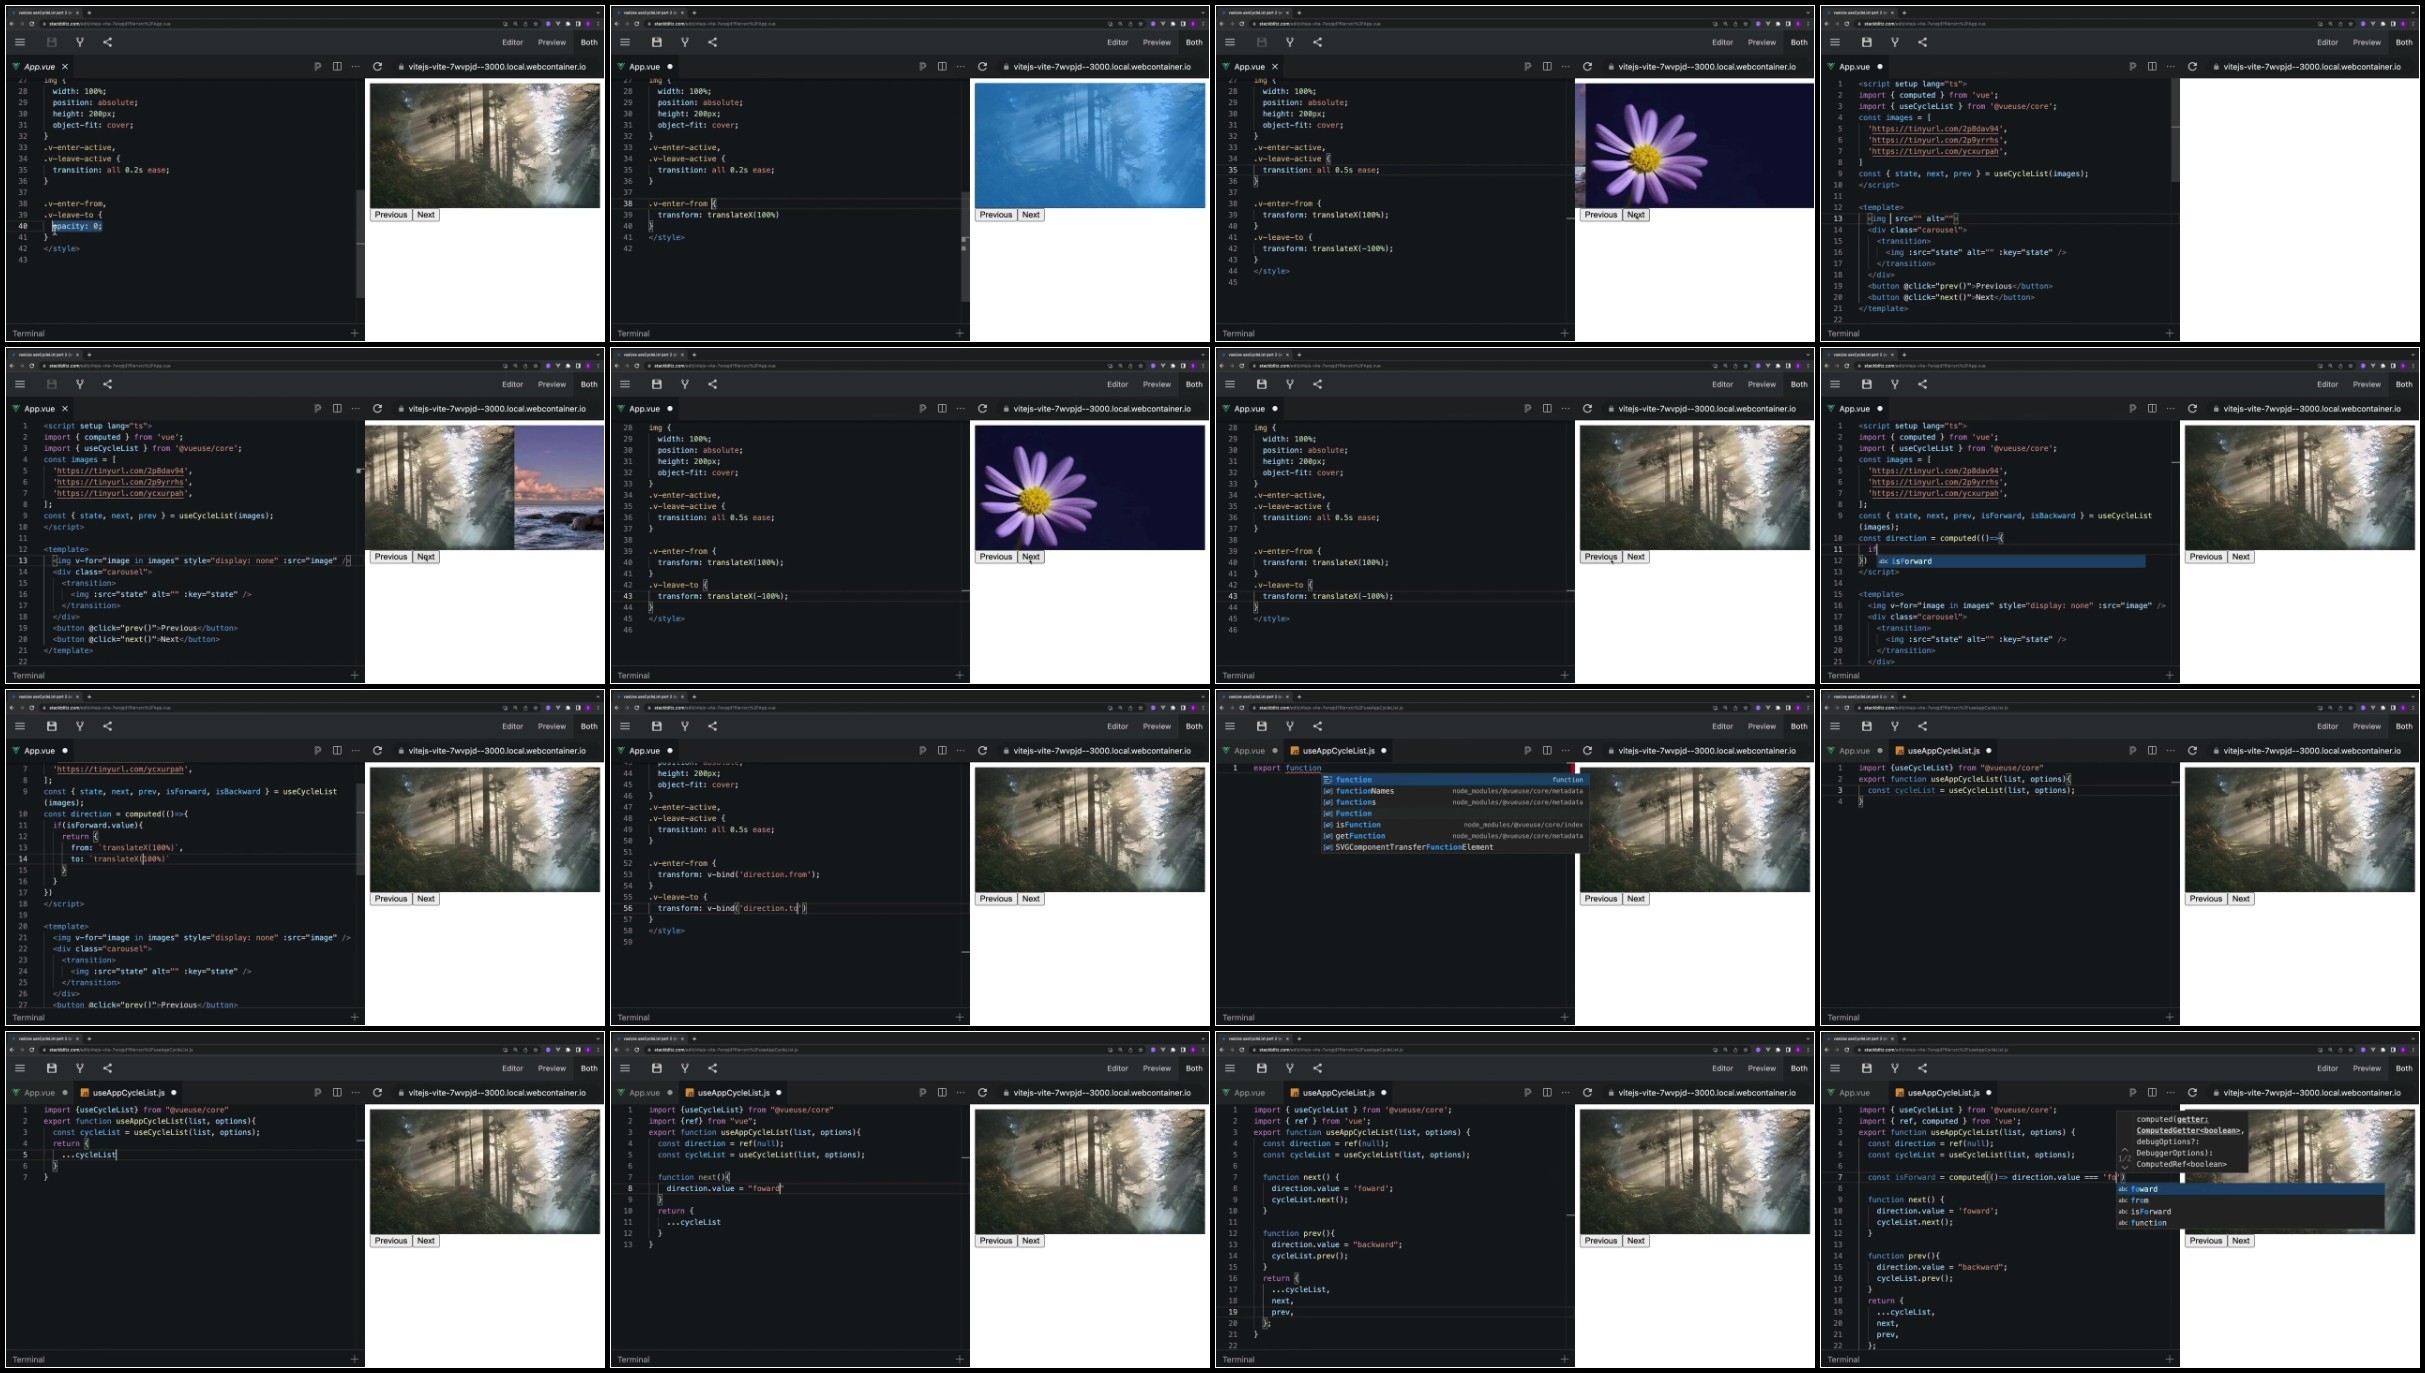The image size is (2425, 1373).
Task: Select Preview view in the 'opacity: 0' frame
Action: pyautogui.click(x=552, y=42)
